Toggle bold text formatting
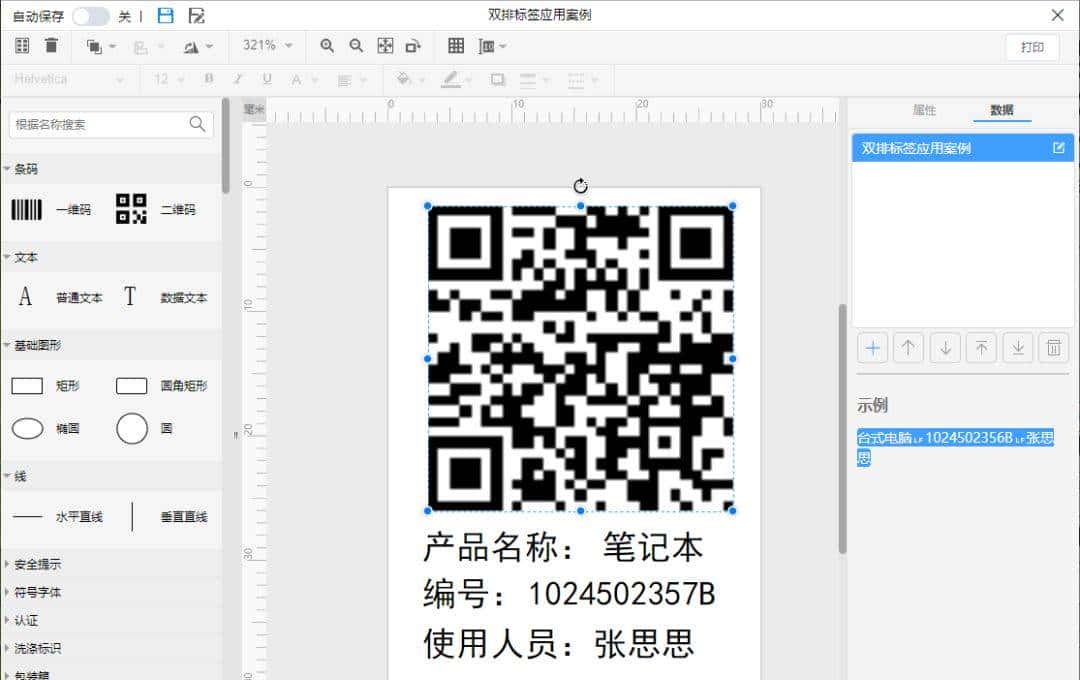 click(x=208, y=79)
